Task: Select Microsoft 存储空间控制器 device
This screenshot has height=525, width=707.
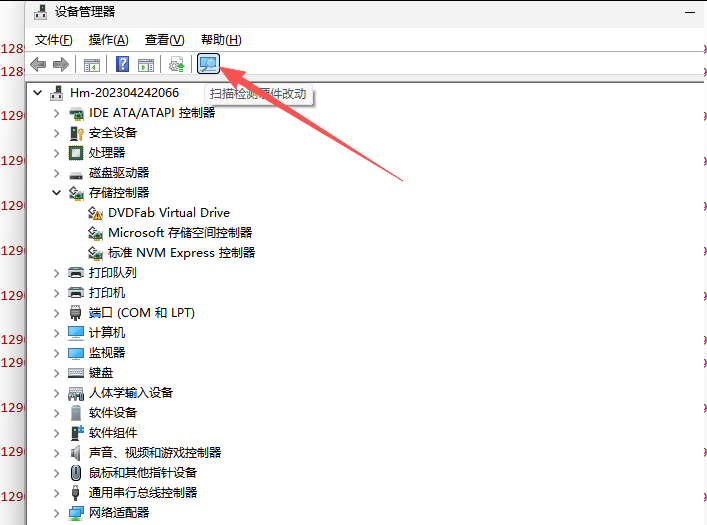Action: pos(180,233)
